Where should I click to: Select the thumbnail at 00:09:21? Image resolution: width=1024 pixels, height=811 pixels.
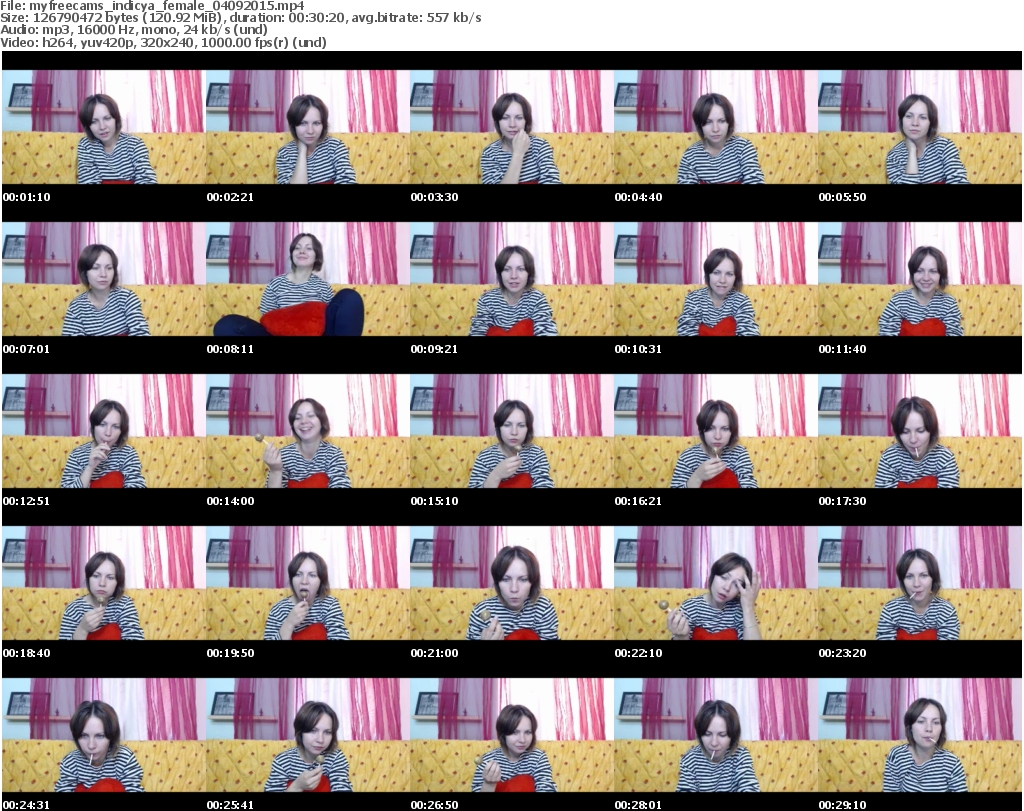click(x=512, y=279)
